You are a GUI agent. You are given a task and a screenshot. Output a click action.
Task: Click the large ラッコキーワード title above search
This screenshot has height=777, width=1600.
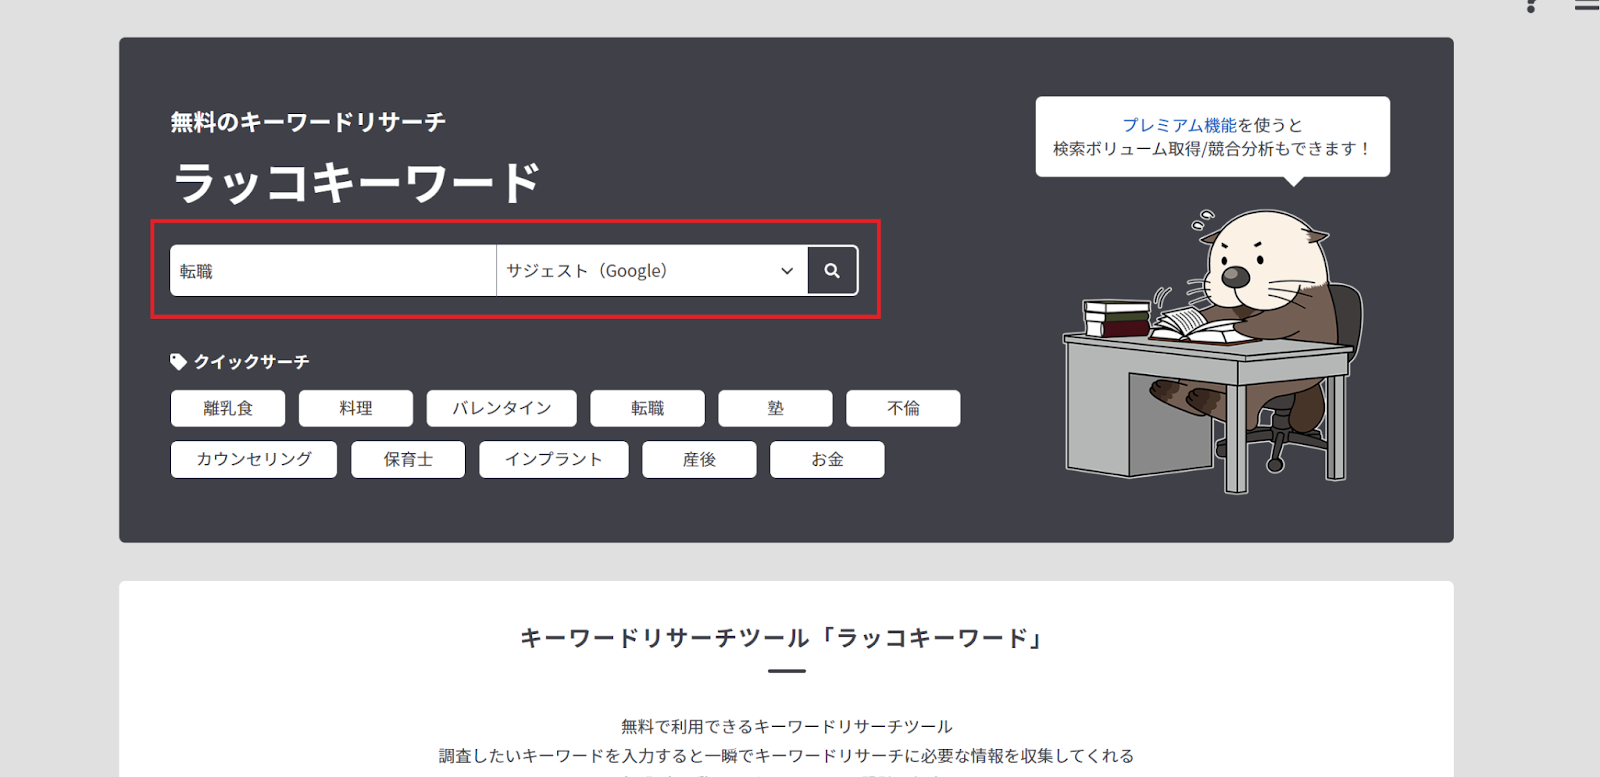pos(357,183)
